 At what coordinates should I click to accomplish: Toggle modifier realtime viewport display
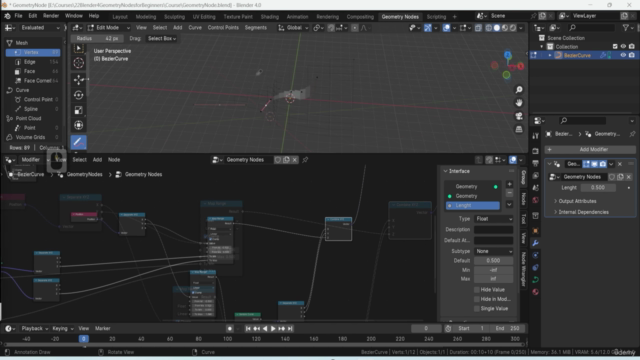[x=595, y=164]
